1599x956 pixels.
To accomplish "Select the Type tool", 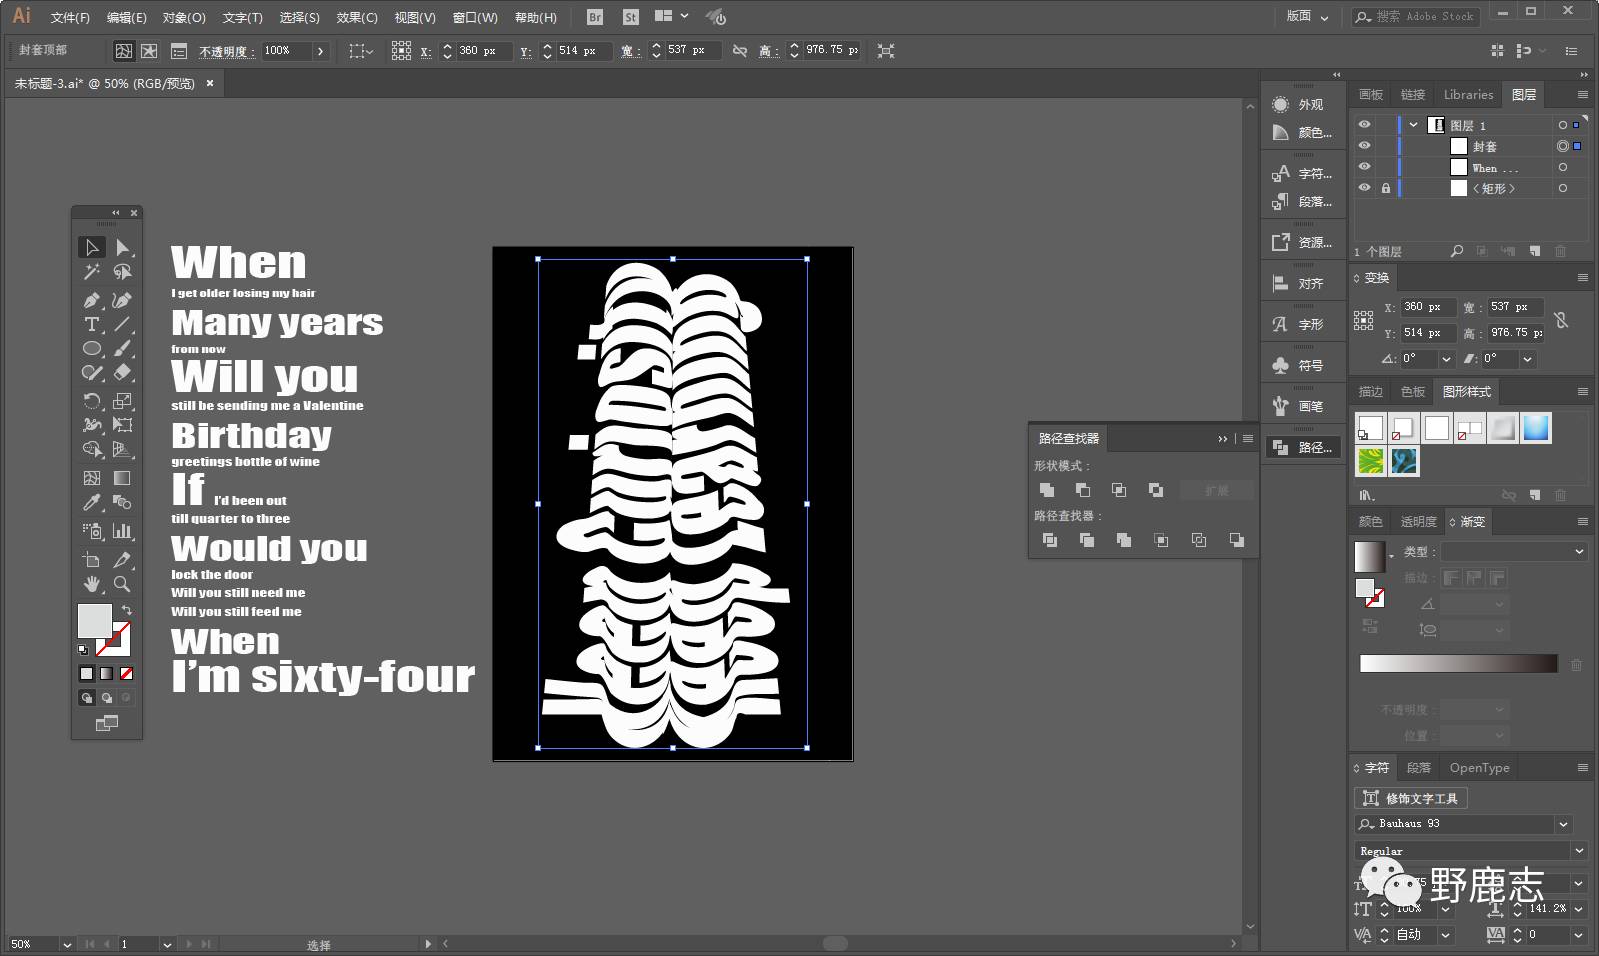I will pyautogui.click(x=92, y=324).
